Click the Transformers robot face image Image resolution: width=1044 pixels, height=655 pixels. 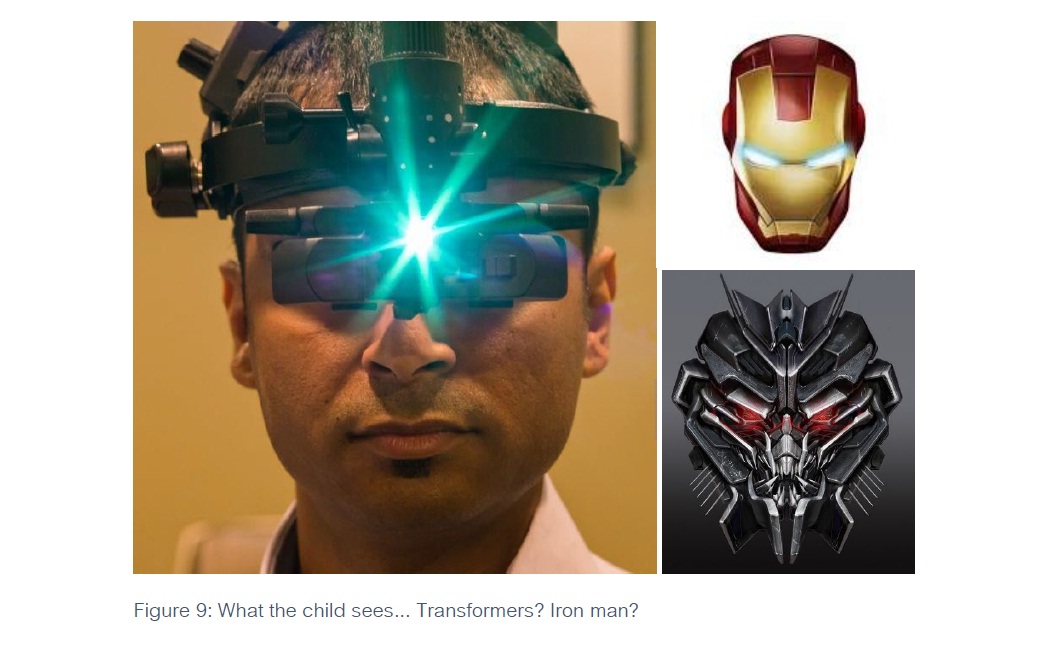[x=788, y=421]
